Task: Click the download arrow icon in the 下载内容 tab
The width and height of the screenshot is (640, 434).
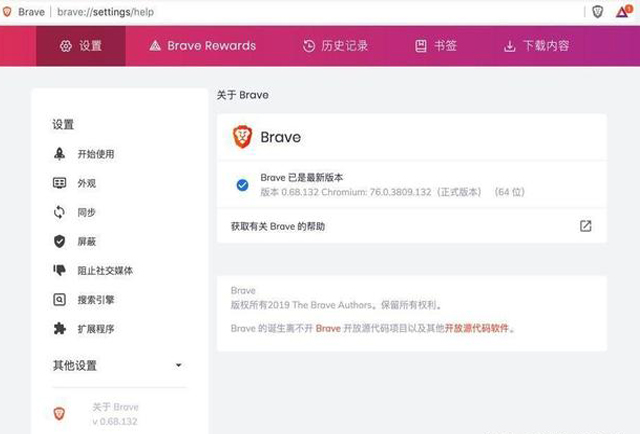Action: [x=509, y=46]
